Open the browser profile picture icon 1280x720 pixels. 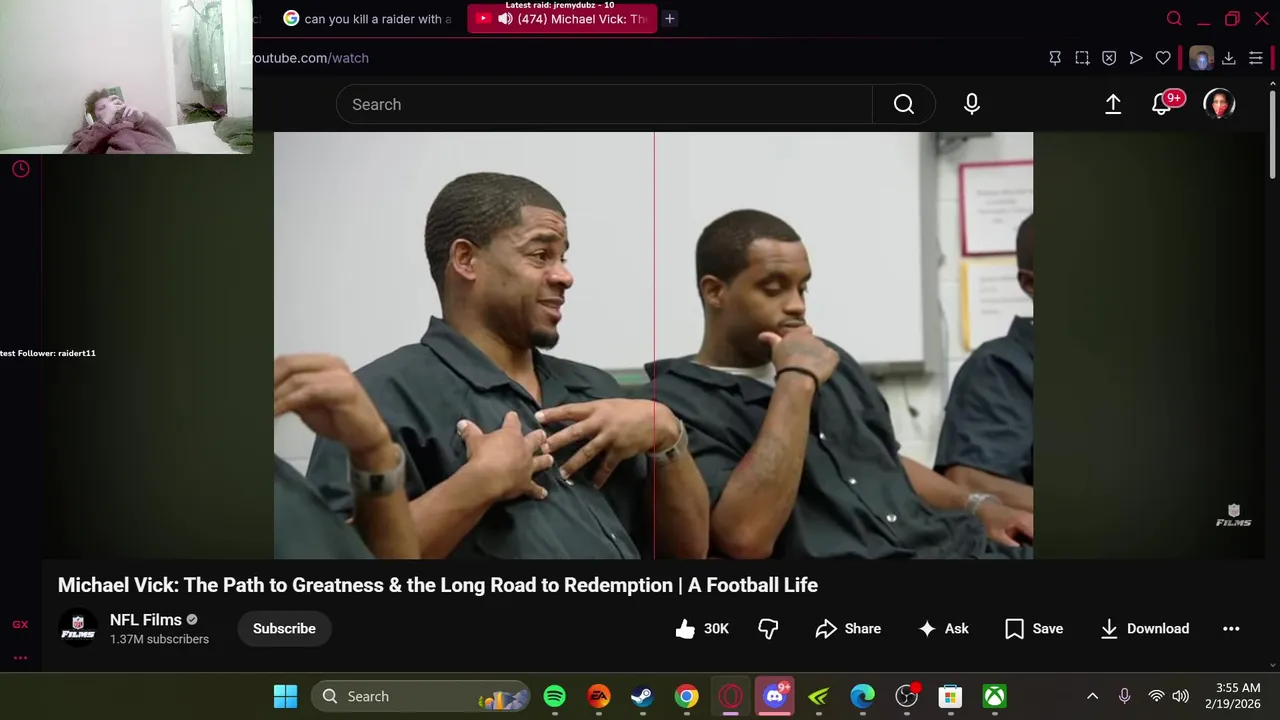point(1201,58)
